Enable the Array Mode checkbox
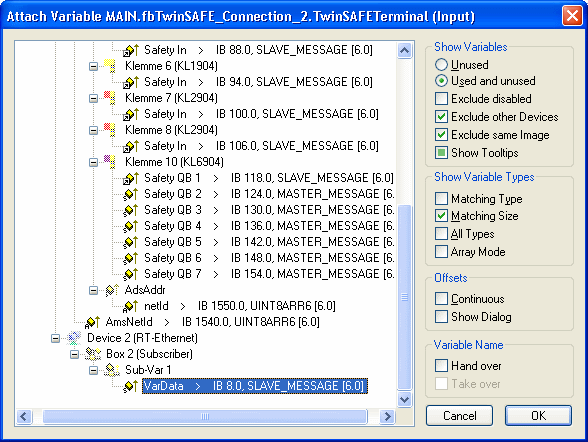This screenshot has height=442, width=588. click(441, 252)
